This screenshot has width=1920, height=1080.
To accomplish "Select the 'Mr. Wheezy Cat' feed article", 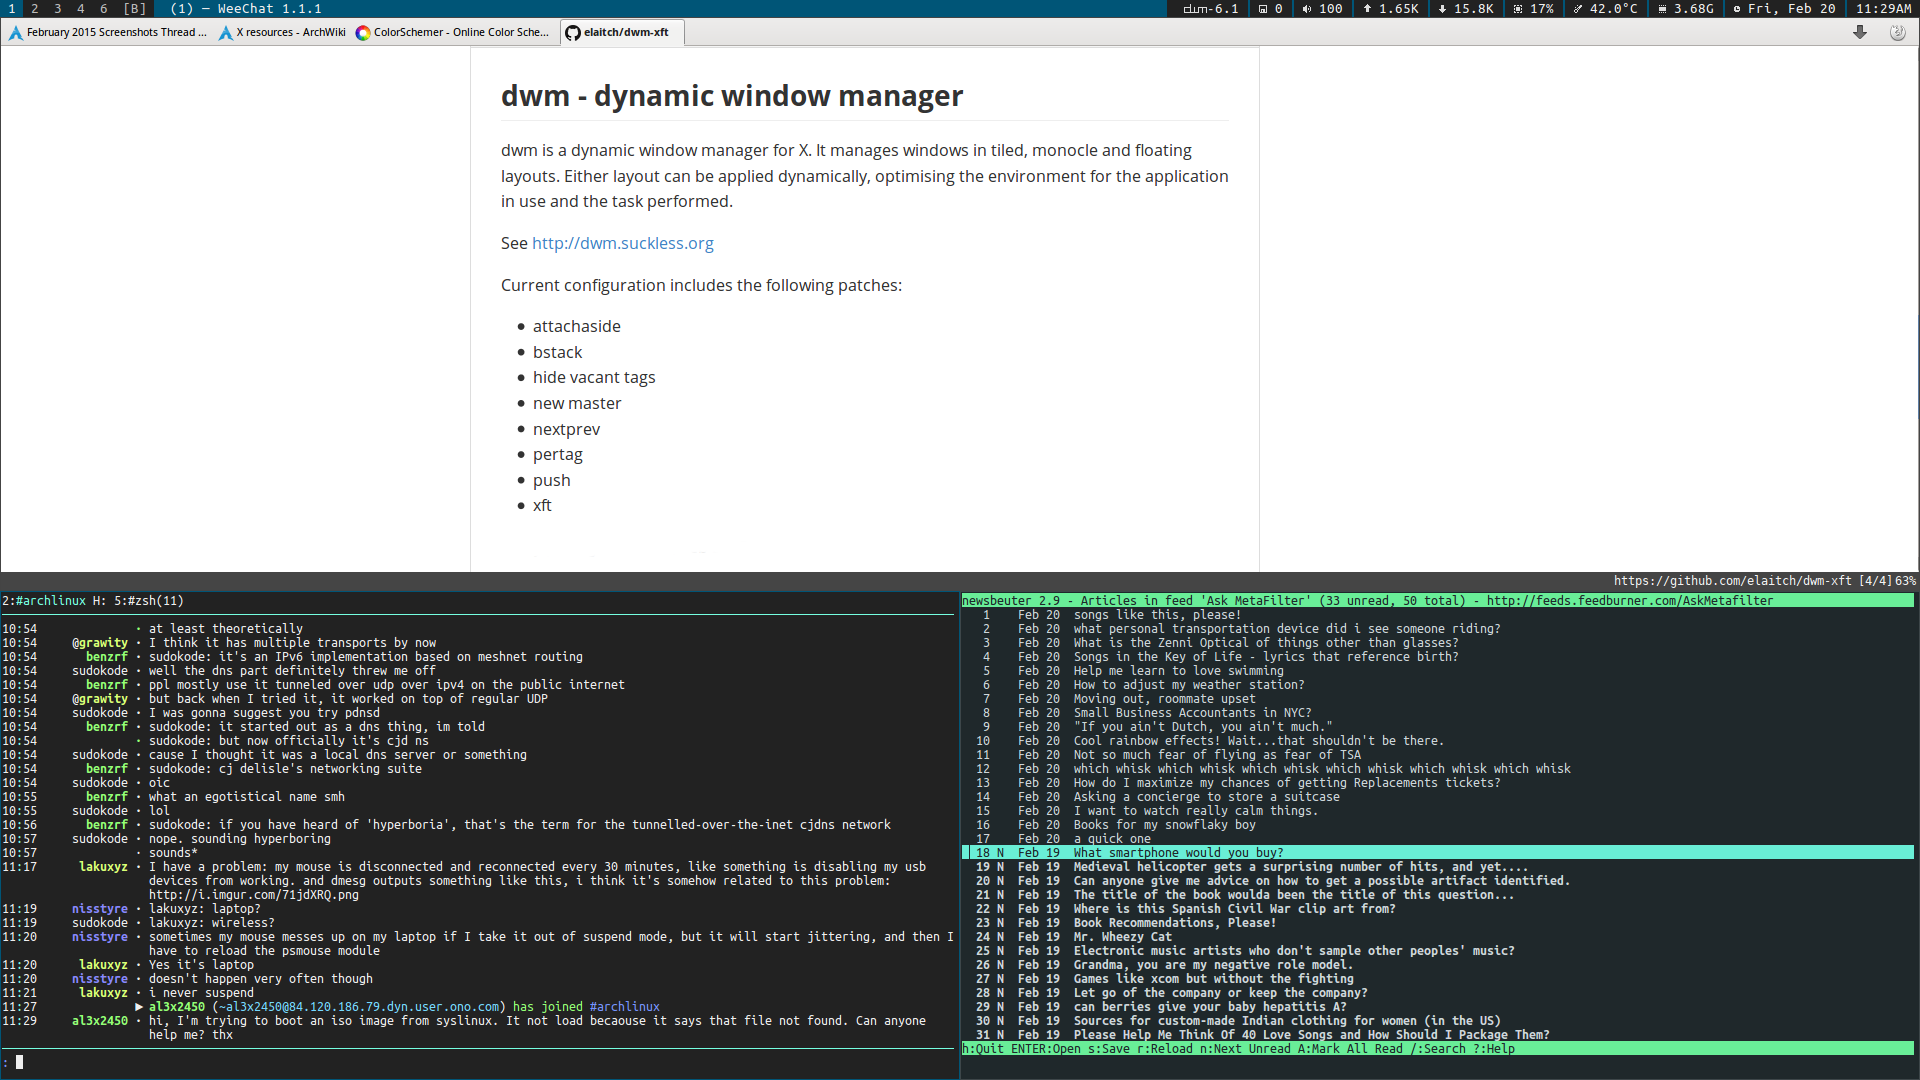I will pos(1122,937).
